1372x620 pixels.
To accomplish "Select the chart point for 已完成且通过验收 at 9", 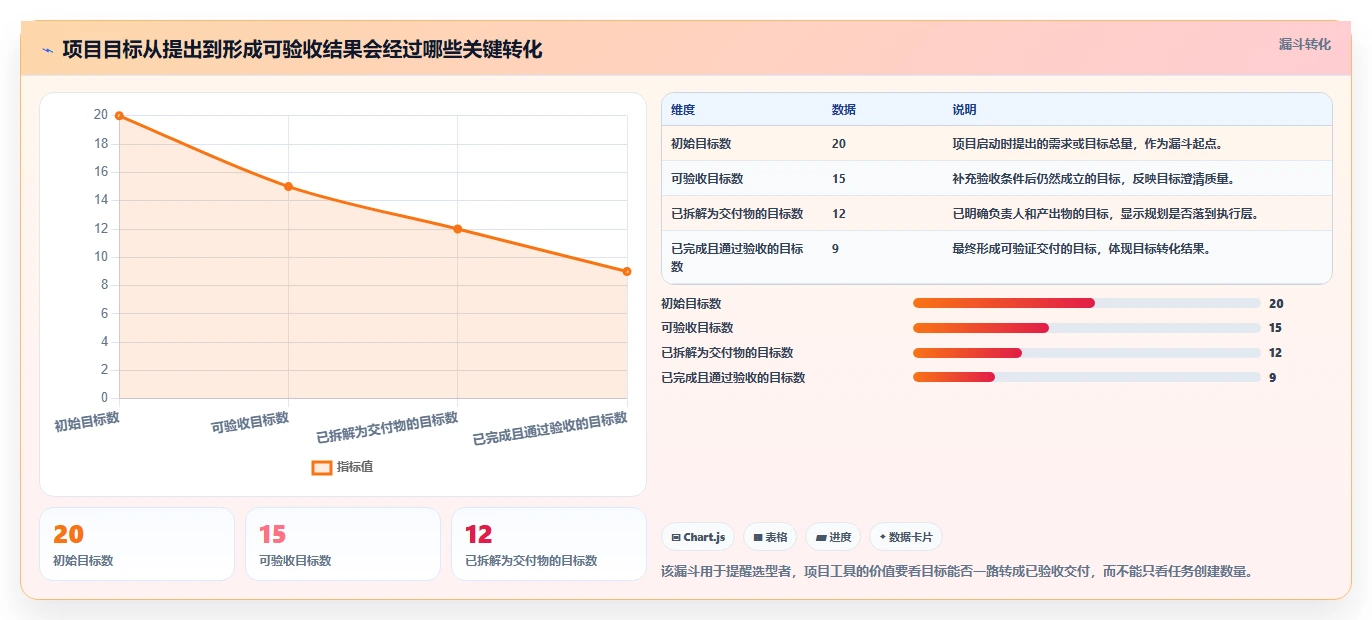I will pos(627,271).
